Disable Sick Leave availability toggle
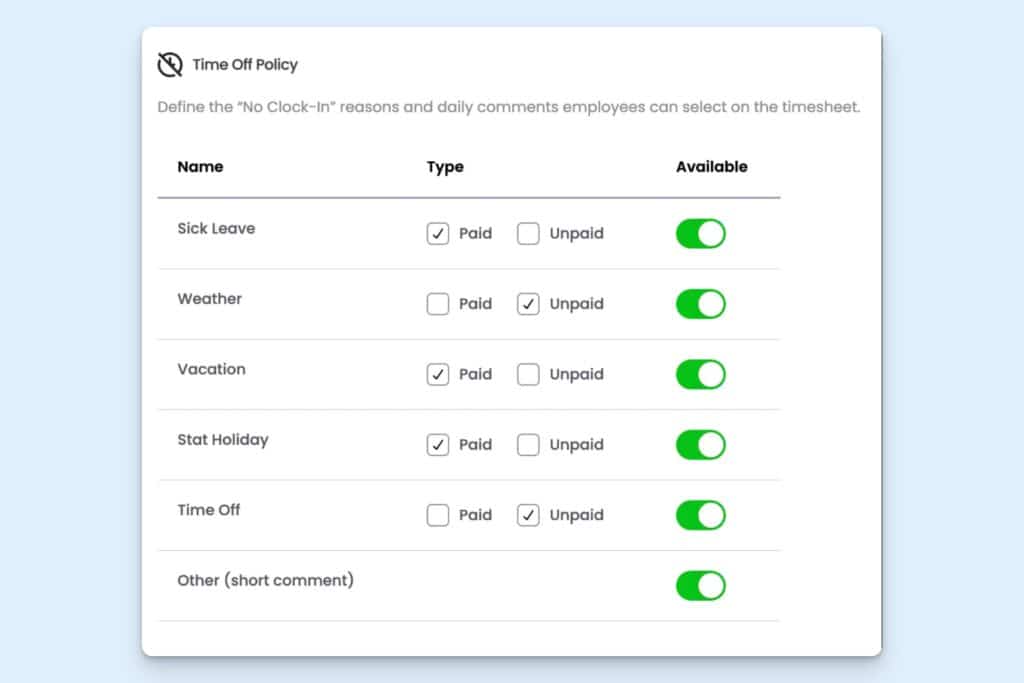The height and width of the screenshot is (683, 1024). [700, 234]
